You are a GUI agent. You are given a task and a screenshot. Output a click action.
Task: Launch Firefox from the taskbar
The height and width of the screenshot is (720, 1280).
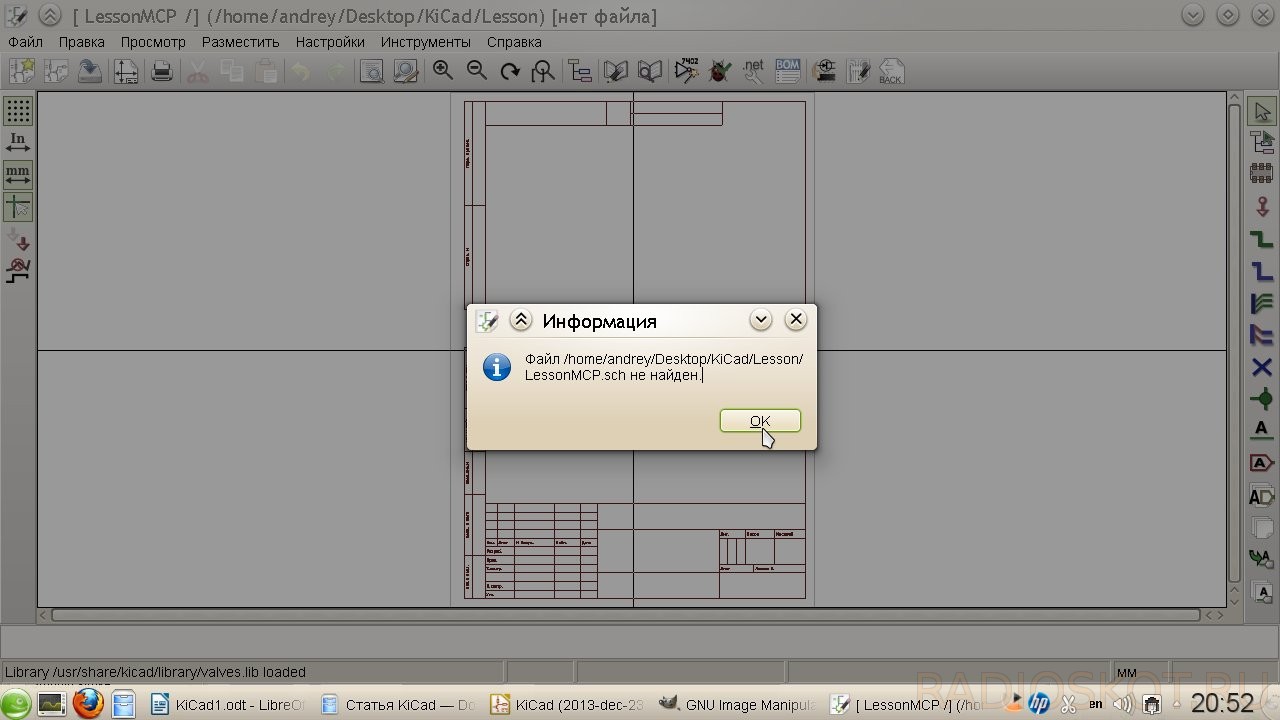(x=88, y=704)
